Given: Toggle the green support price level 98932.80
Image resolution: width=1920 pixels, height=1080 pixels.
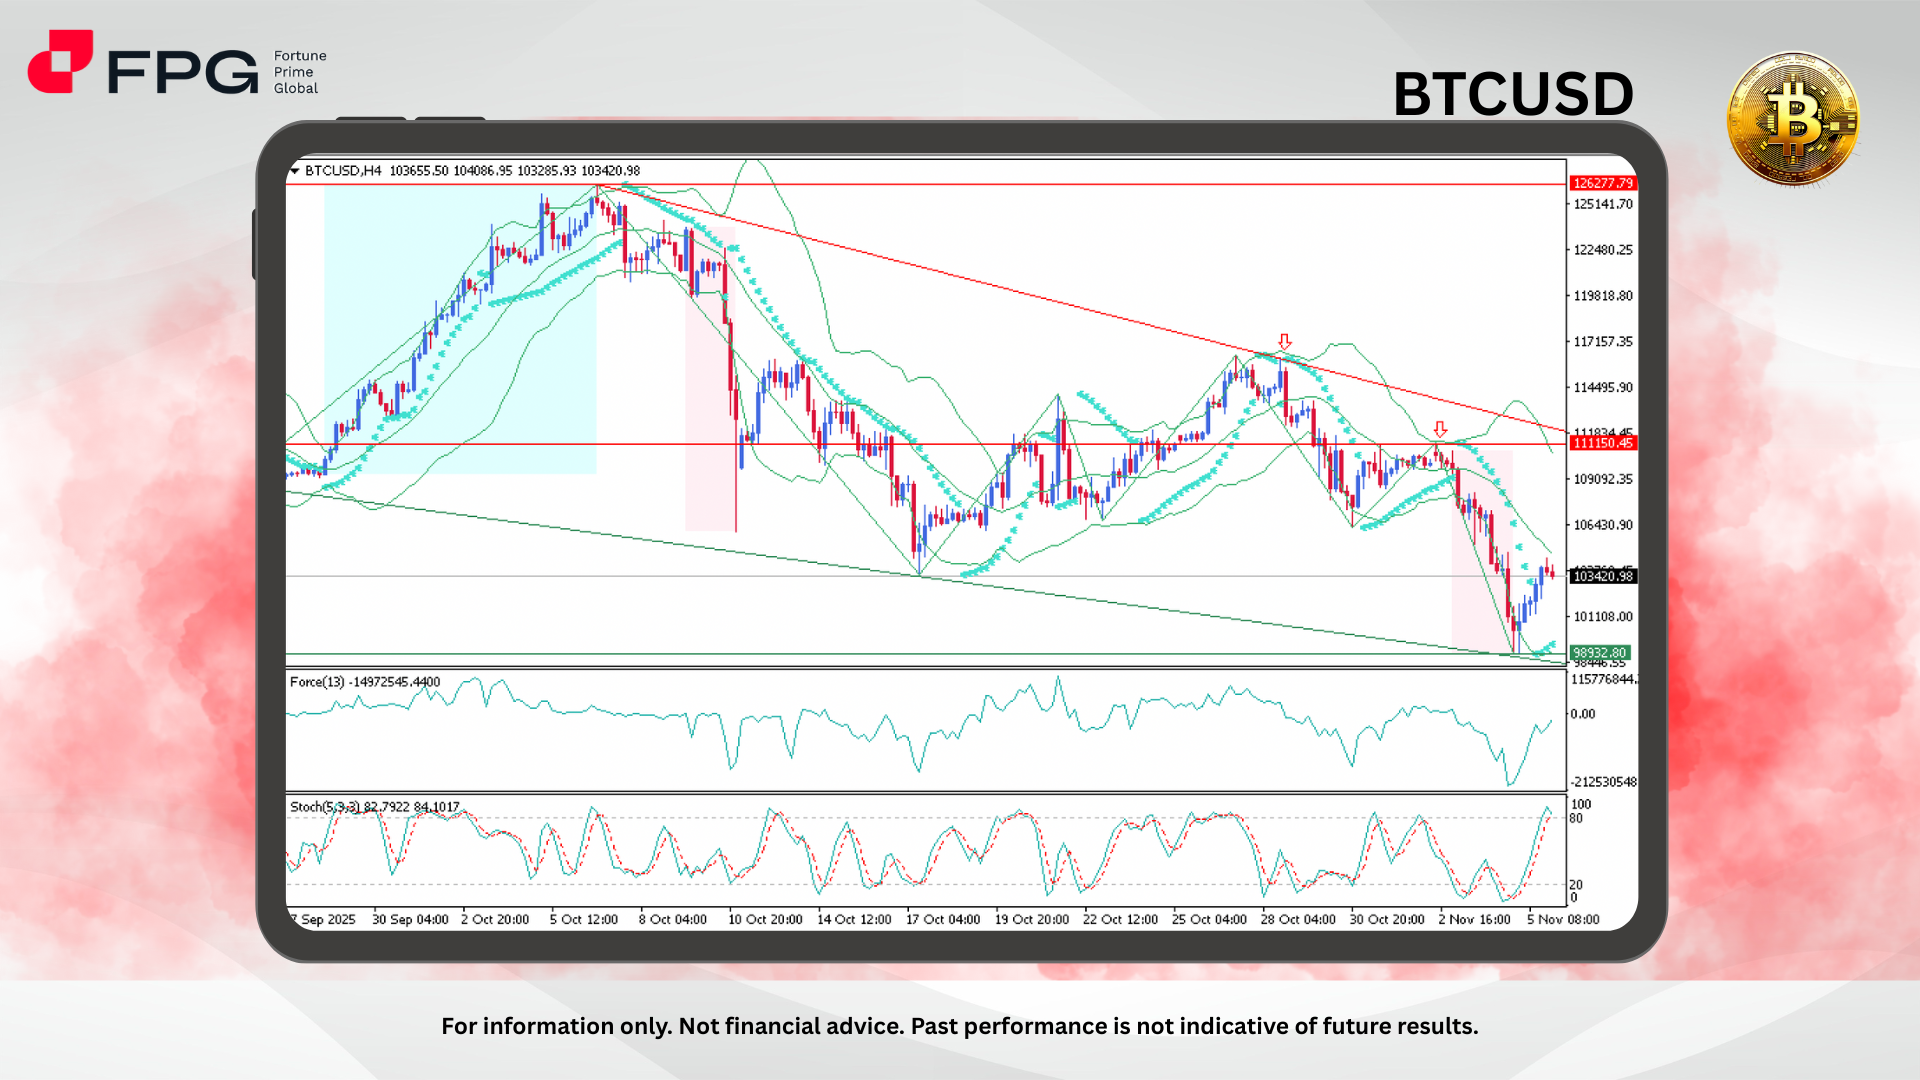Looking at the screenshot, I should (1599, 651).
